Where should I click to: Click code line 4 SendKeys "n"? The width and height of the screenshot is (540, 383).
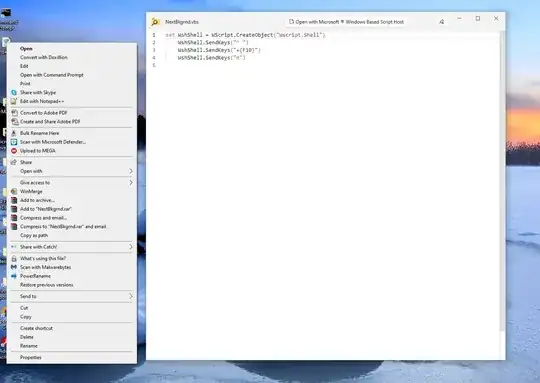click(211, 58)
